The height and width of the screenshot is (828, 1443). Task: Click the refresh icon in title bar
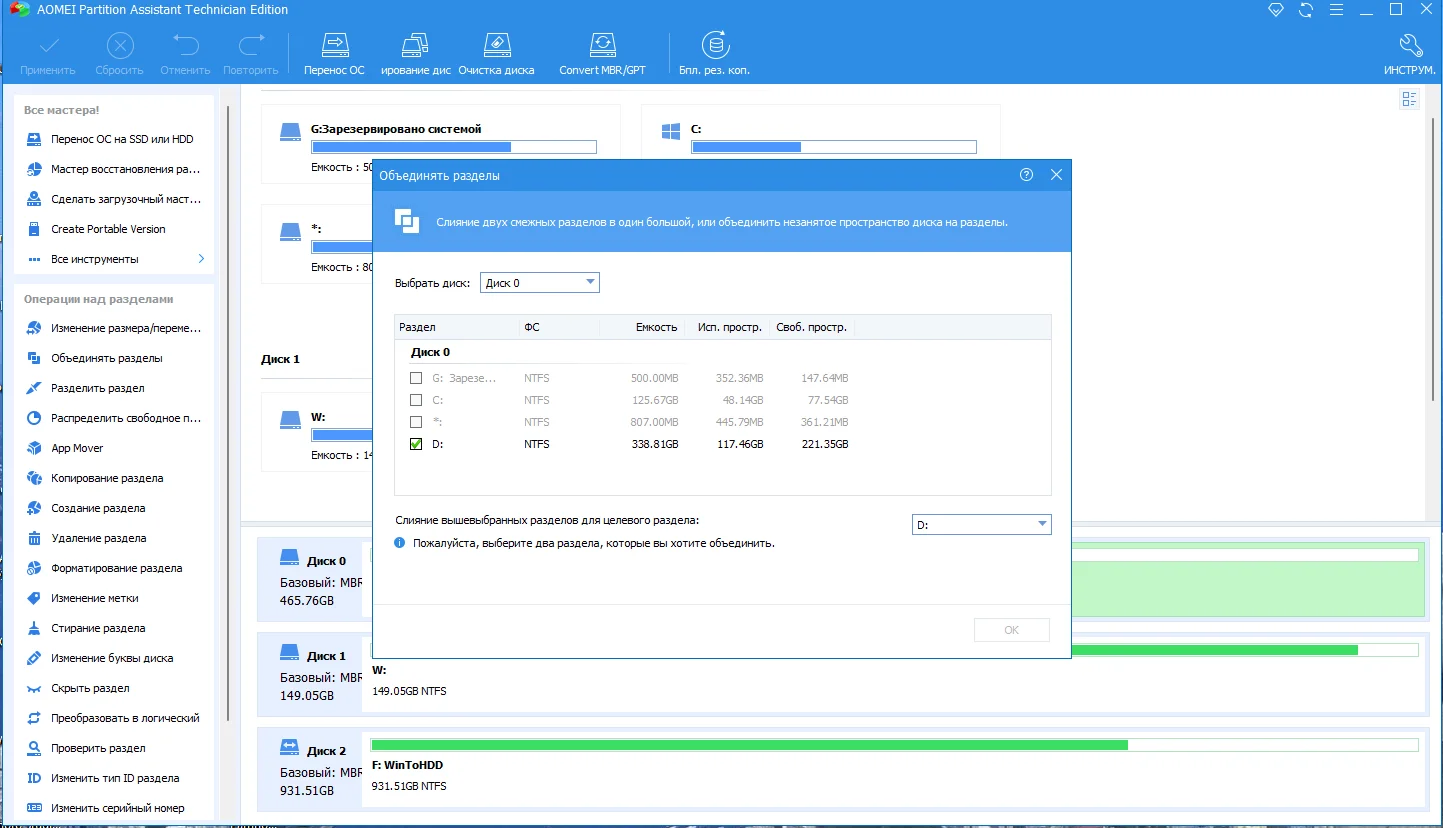point(1306,10)
